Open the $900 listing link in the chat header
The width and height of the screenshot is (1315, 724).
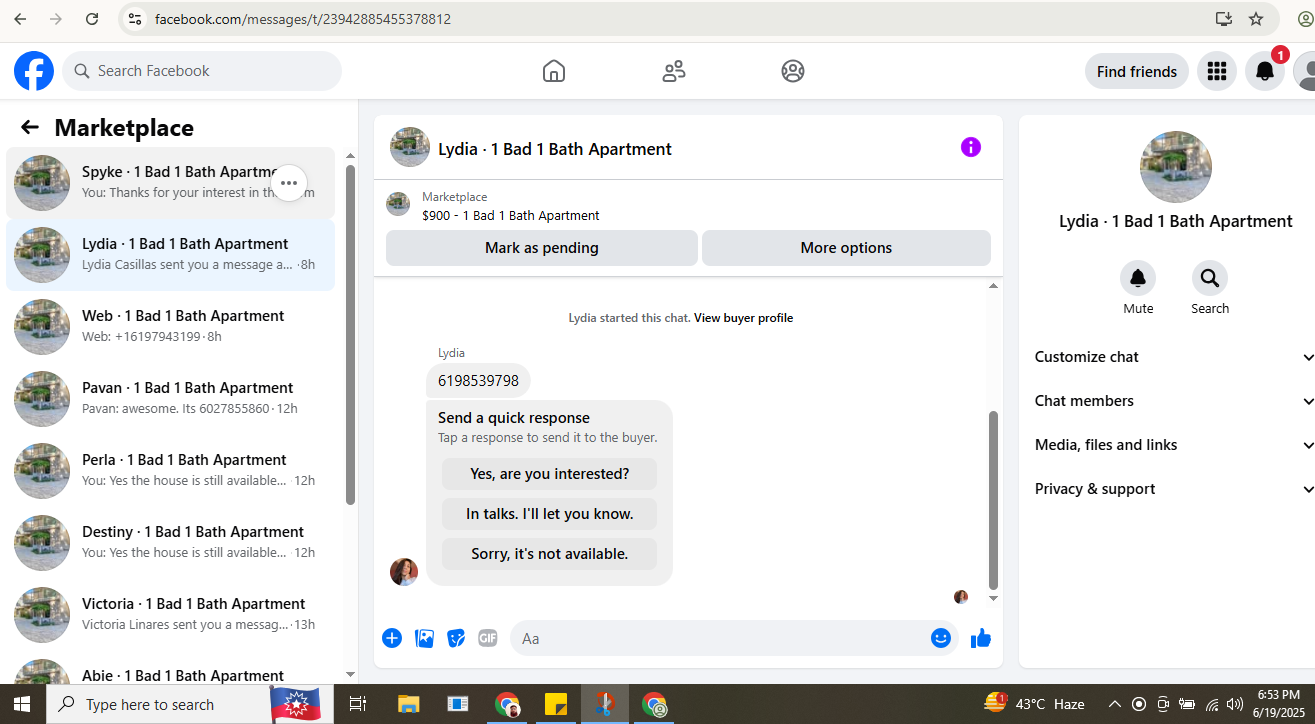(511, 215)
